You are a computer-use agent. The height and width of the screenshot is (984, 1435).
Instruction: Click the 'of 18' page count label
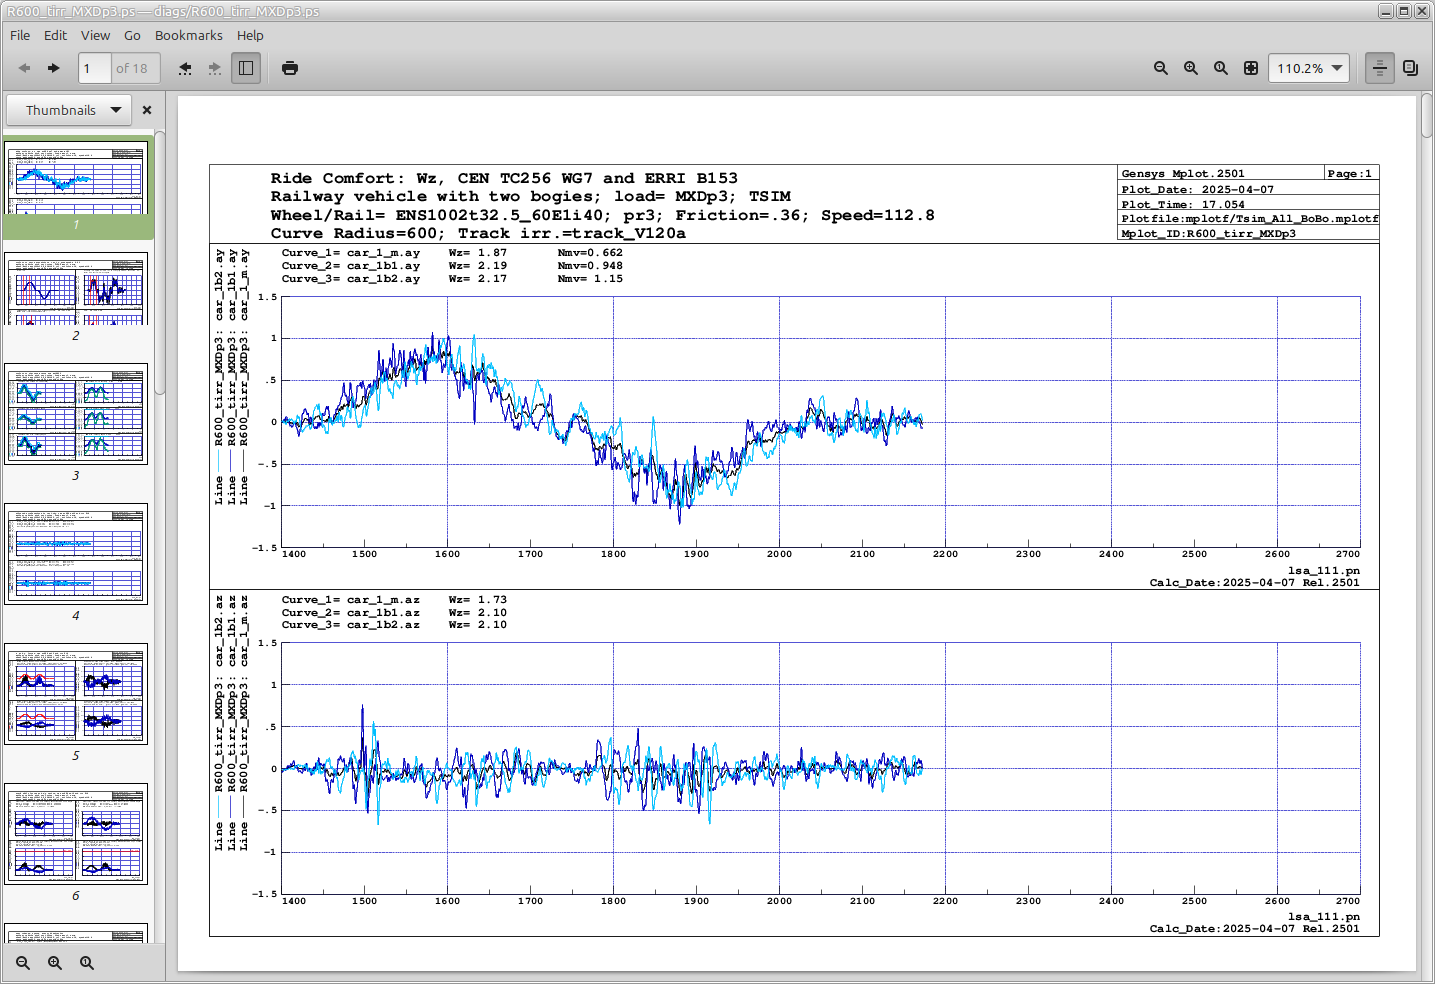[x=132, y=68]
